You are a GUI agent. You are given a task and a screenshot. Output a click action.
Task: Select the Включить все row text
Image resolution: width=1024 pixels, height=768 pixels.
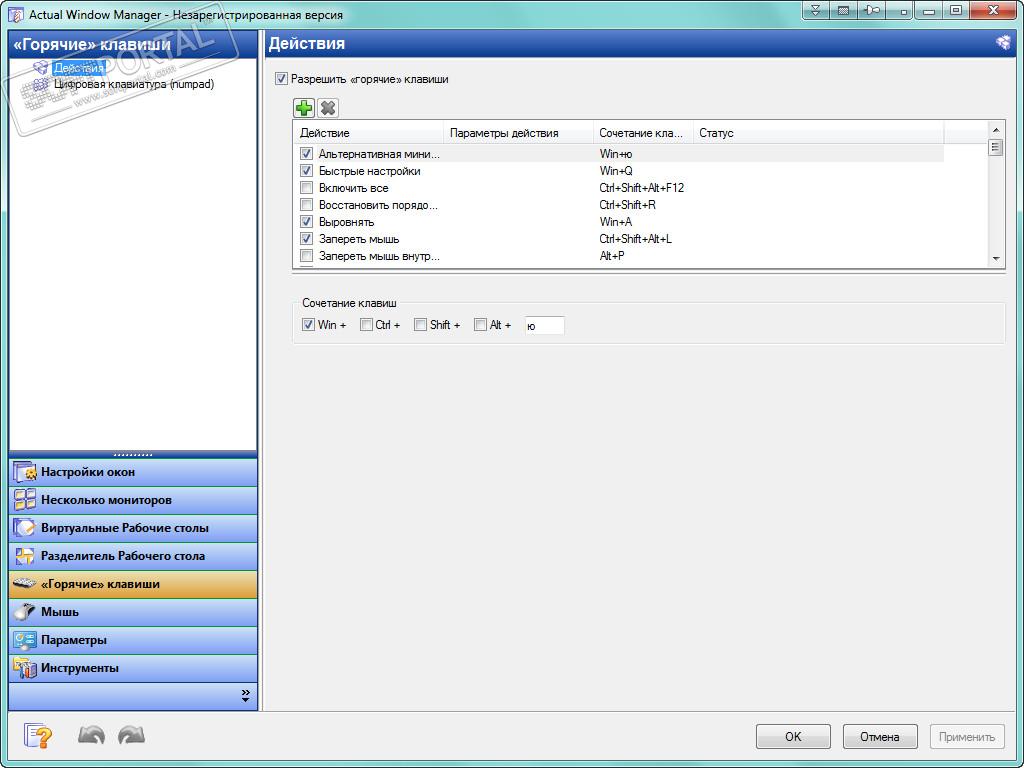[x=353, y=188]
